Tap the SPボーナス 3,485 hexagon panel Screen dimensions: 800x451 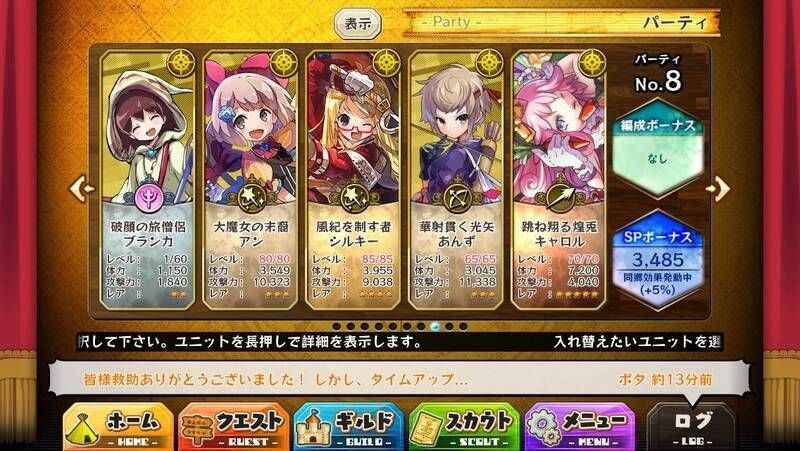pyautogui.click(x=657, y=260)
